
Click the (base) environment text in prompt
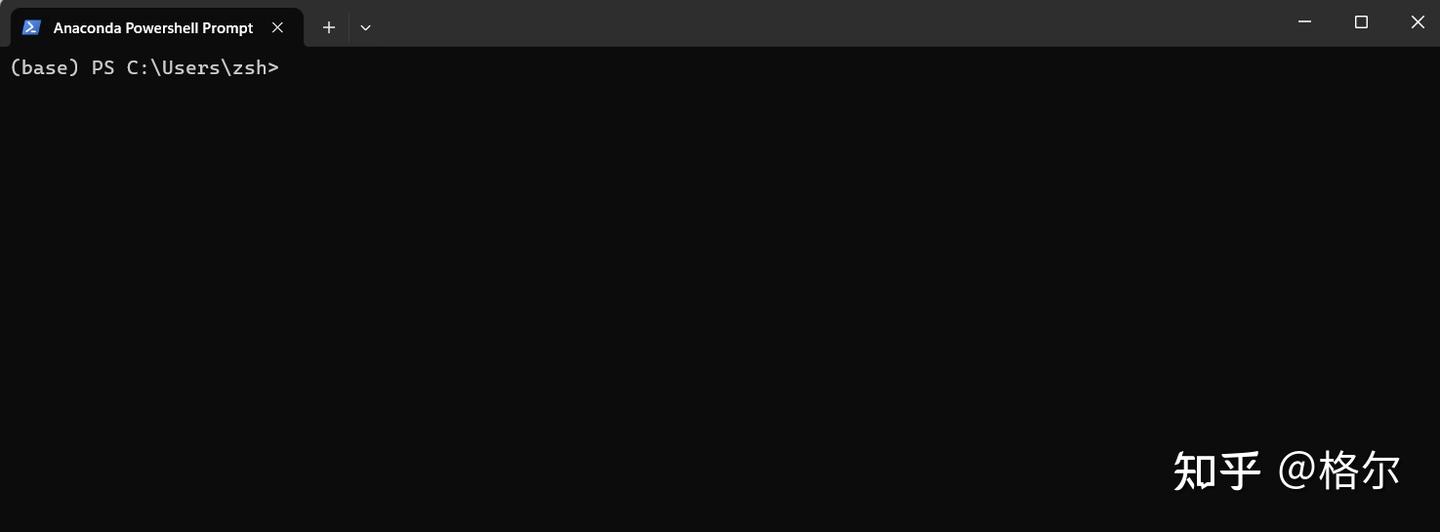click(x=44, y=68)
